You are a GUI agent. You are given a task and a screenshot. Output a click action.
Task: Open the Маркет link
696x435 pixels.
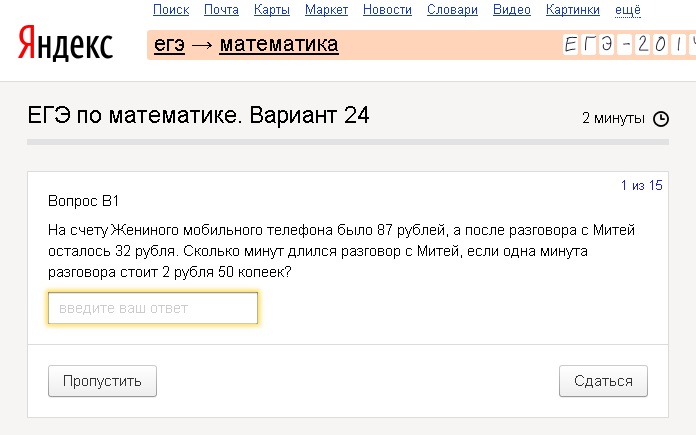pyautogui.click(x=326, y=10)
